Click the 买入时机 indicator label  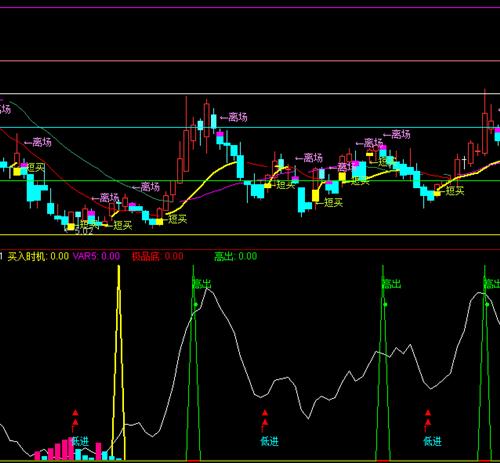click(x=38, y=256)
